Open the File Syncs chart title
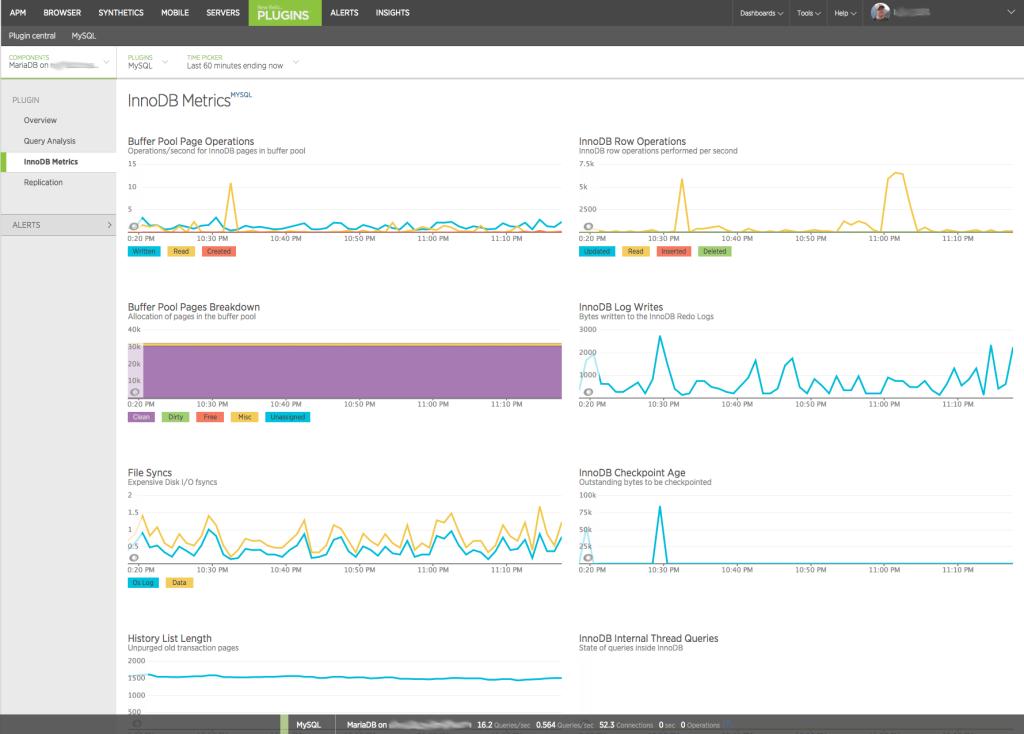The height and width of the screenshot is (734, 1024). [x=150, y=473]
